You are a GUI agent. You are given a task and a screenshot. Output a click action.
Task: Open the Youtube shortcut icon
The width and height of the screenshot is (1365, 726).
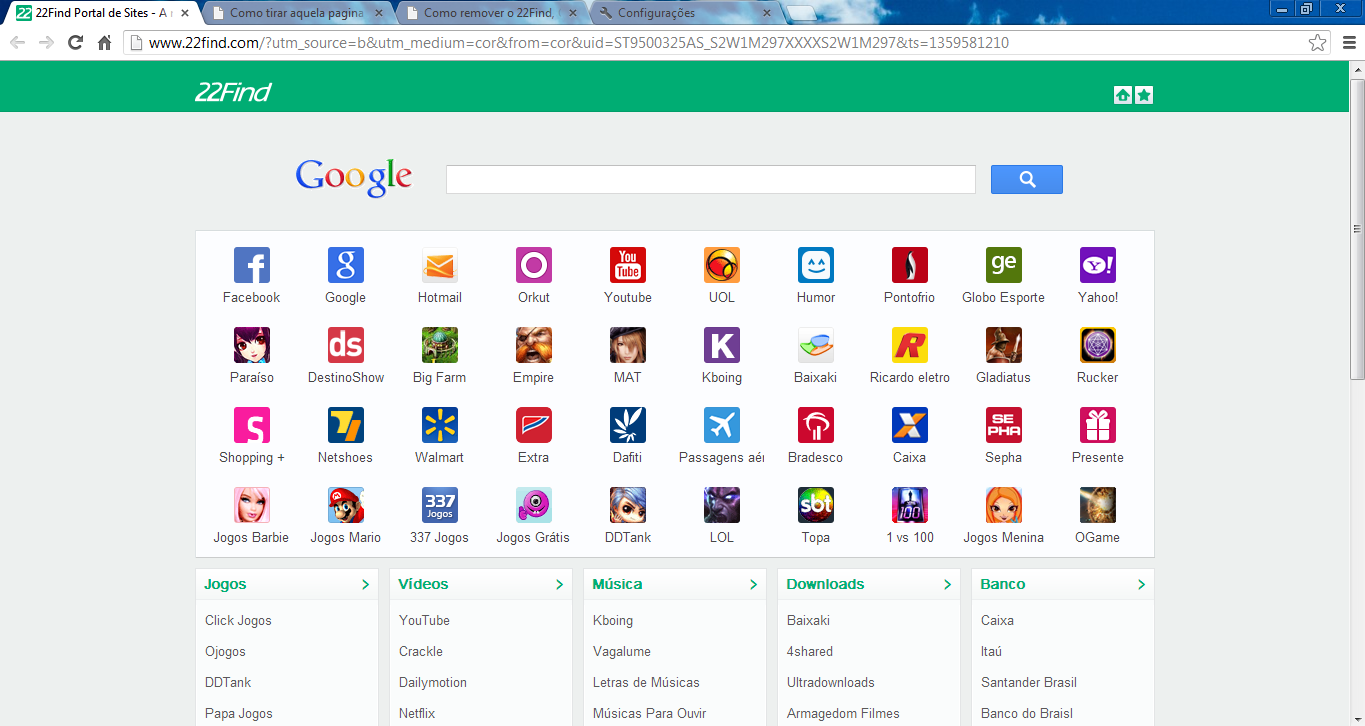click(628, 265)
